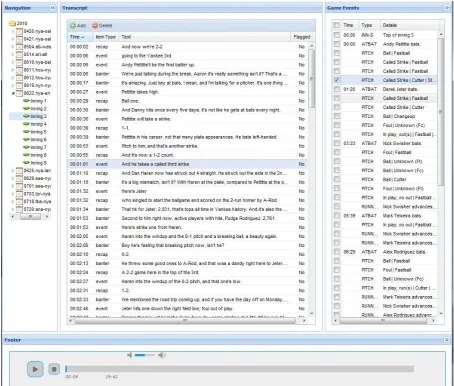Collapse the Navigation panel with its chevron icon

pyautogui.click(x=52, y=8)
